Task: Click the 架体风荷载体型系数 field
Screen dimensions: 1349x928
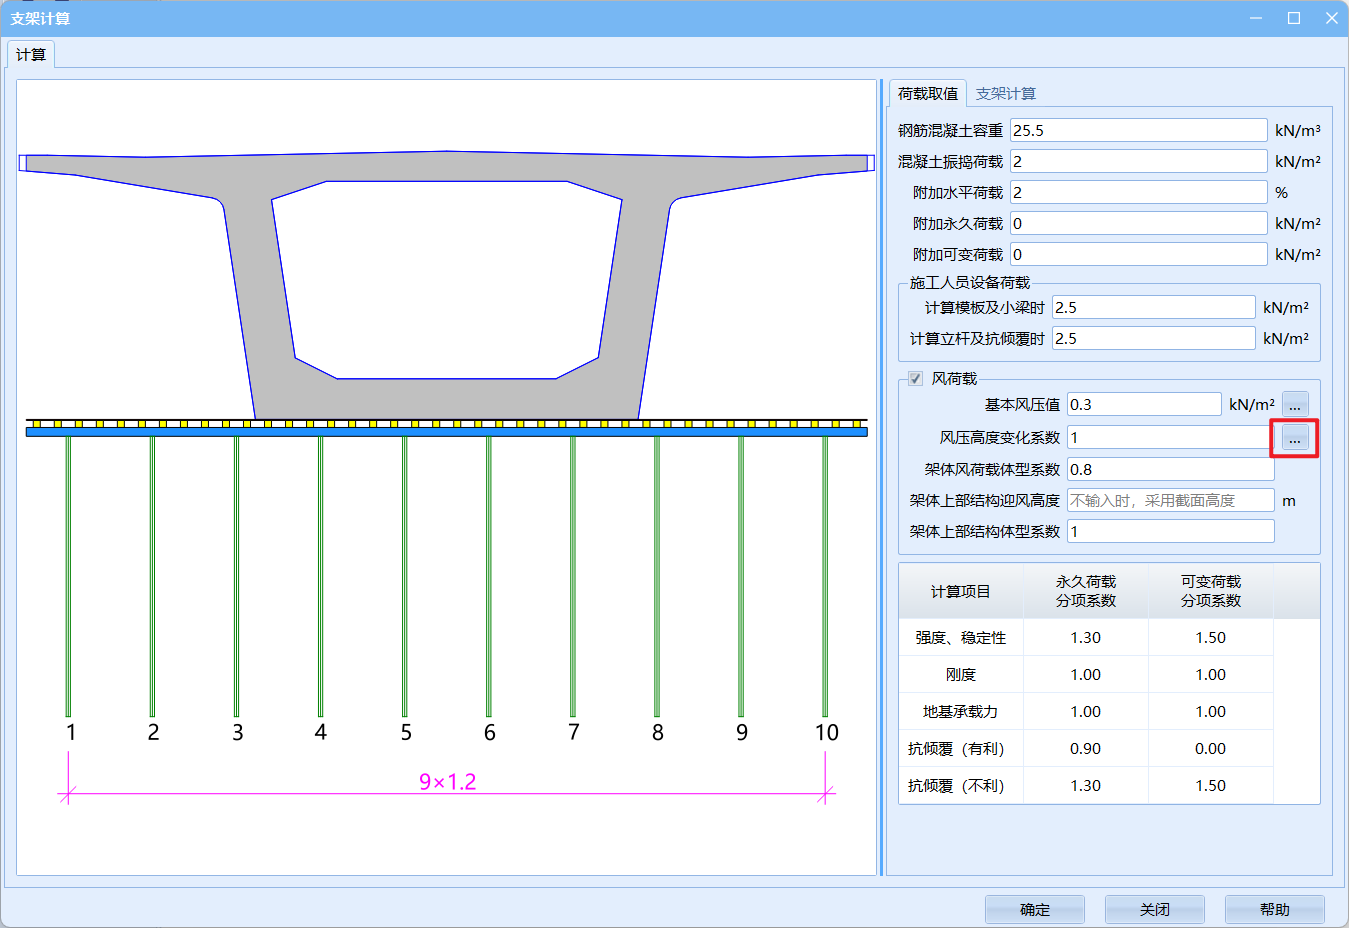Action: coord(1170,470)
